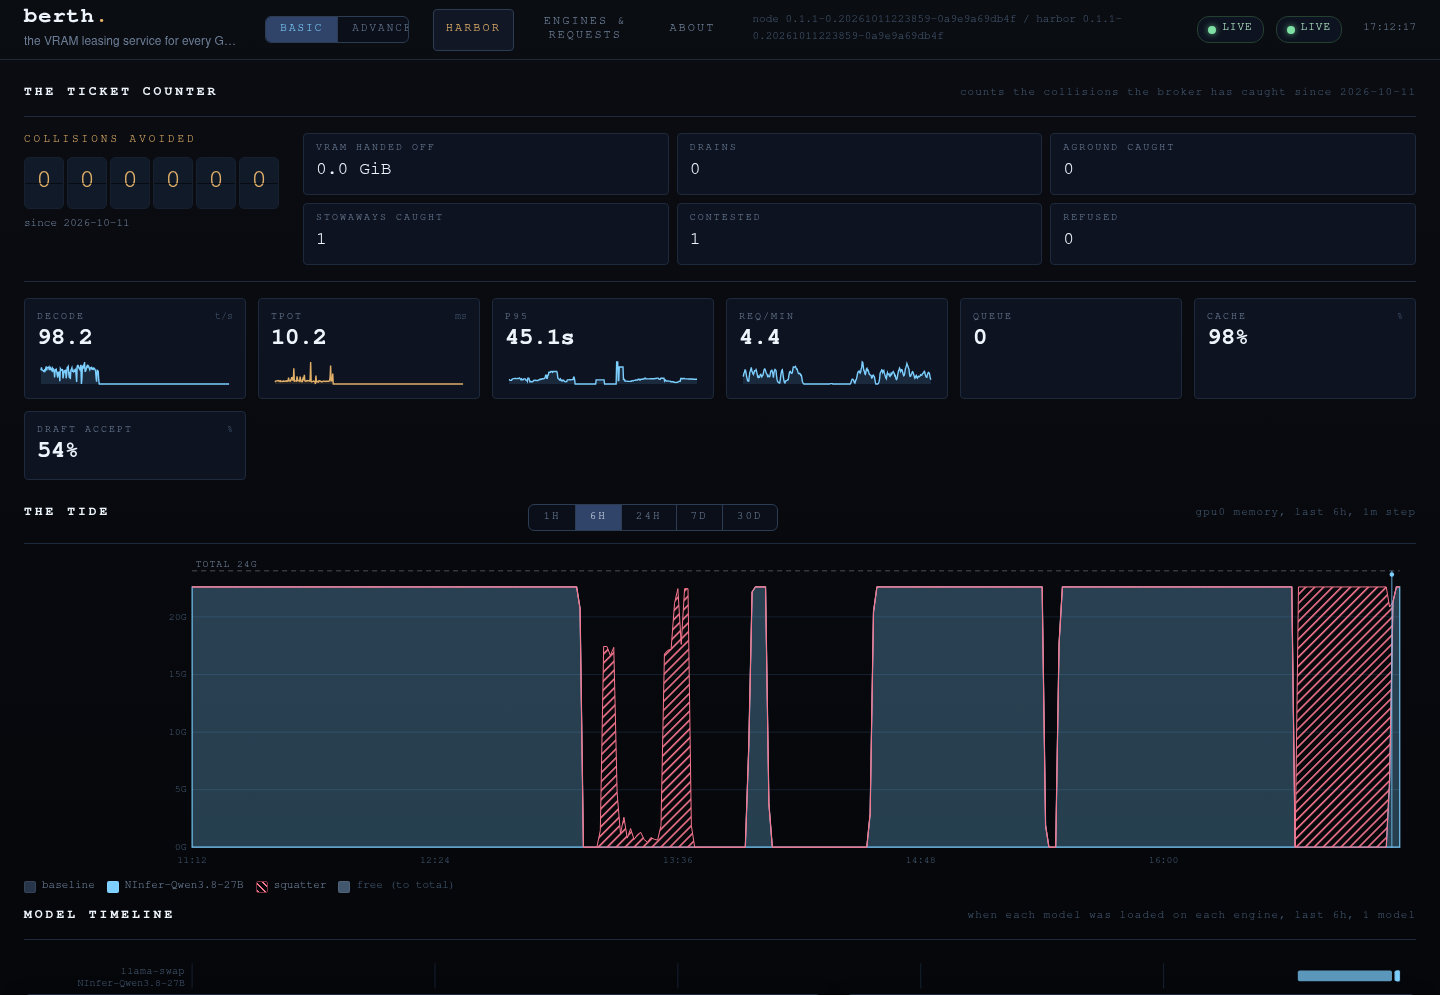Screen dimensions: 1440x995
Task: Open the Refused counter card
Action: tap(1233, 234)
